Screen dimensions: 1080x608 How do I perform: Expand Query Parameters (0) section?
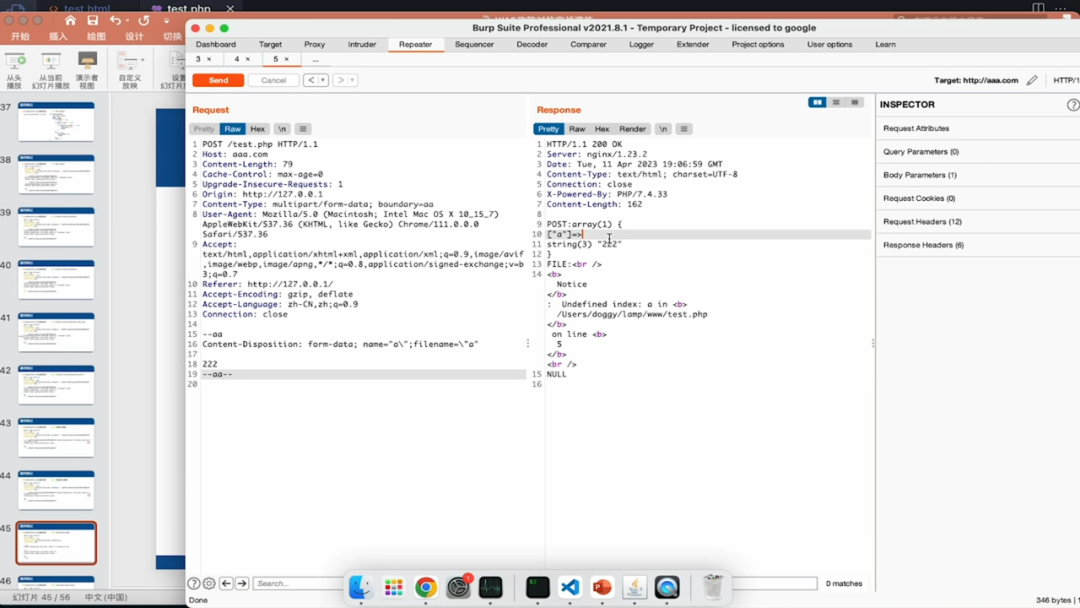978,151
